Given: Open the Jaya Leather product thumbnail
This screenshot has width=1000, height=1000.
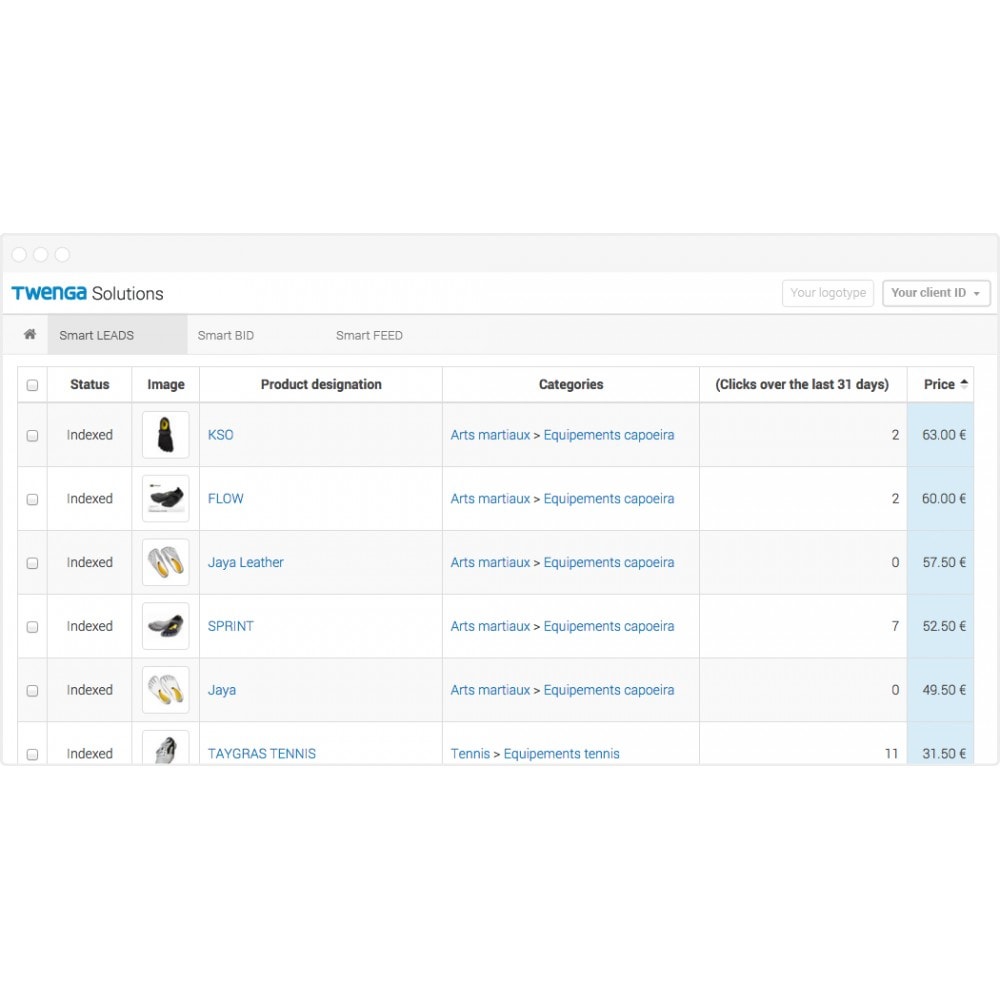Looking at the screenshot, I should [166, 562].
